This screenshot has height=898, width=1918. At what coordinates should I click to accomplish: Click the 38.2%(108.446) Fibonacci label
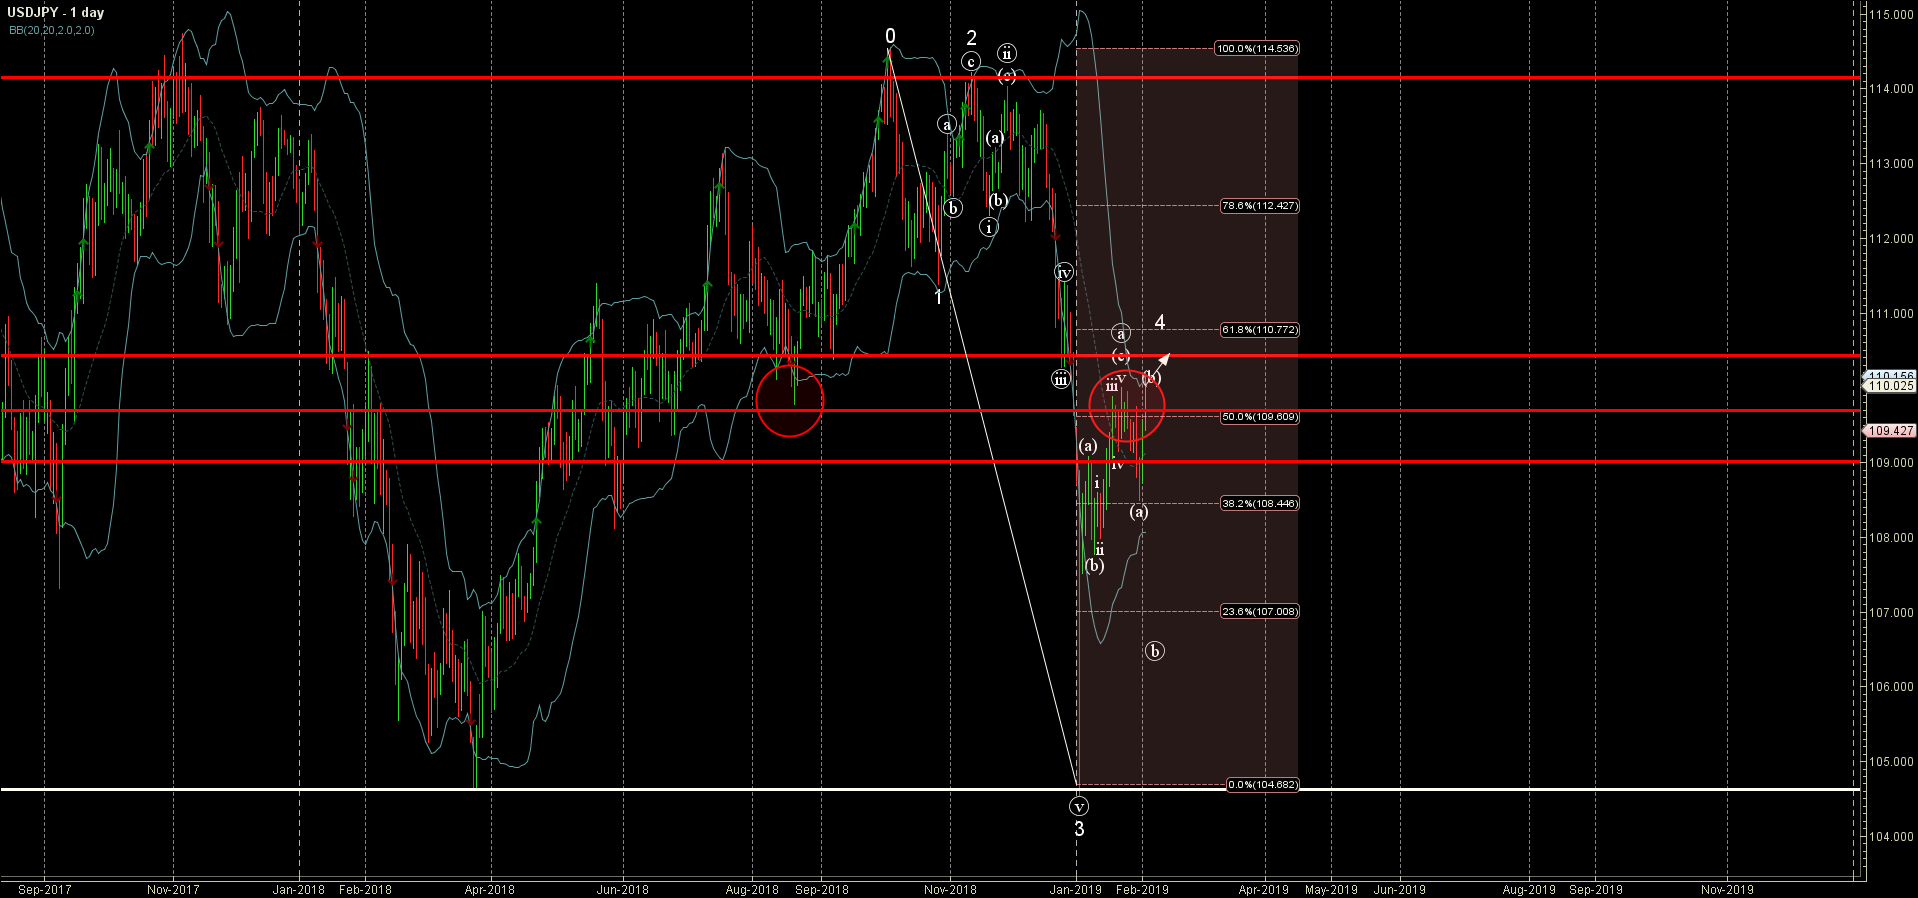1259,503
